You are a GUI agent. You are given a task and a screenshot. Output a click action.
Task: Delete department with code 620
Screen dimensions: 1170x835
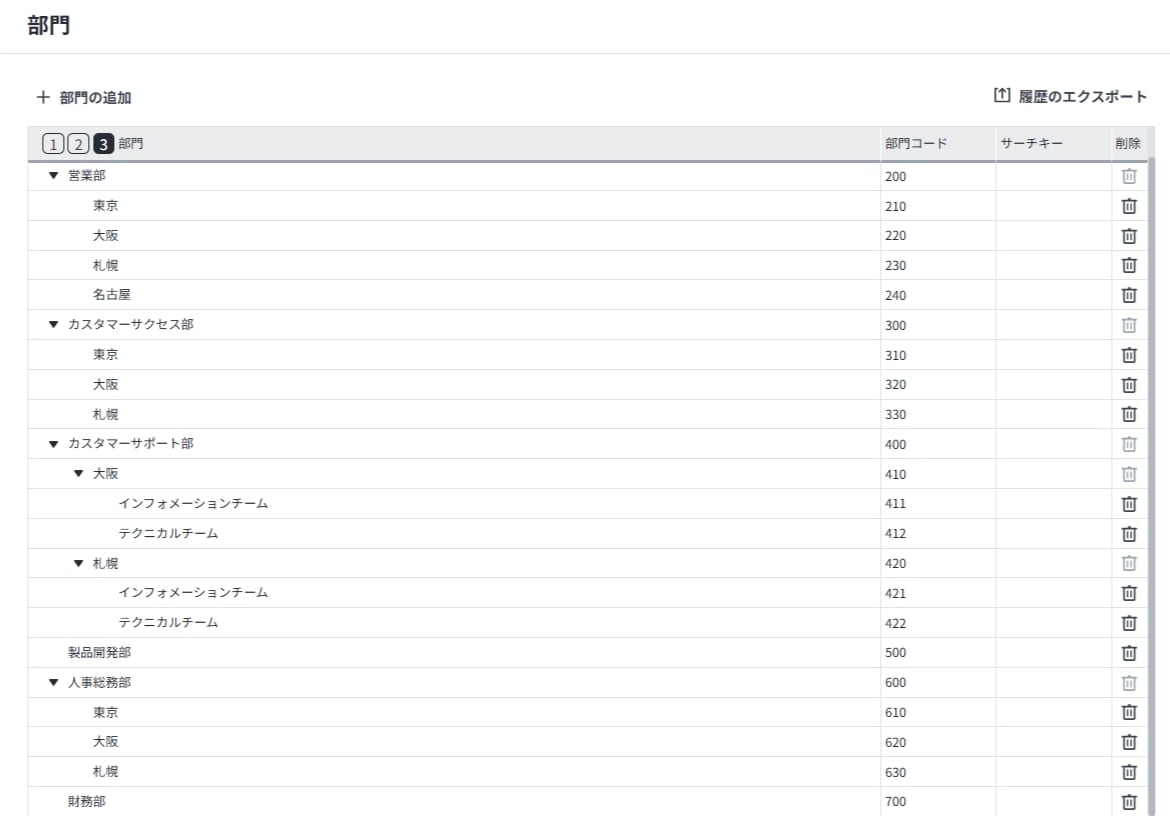coord(1129,742)
